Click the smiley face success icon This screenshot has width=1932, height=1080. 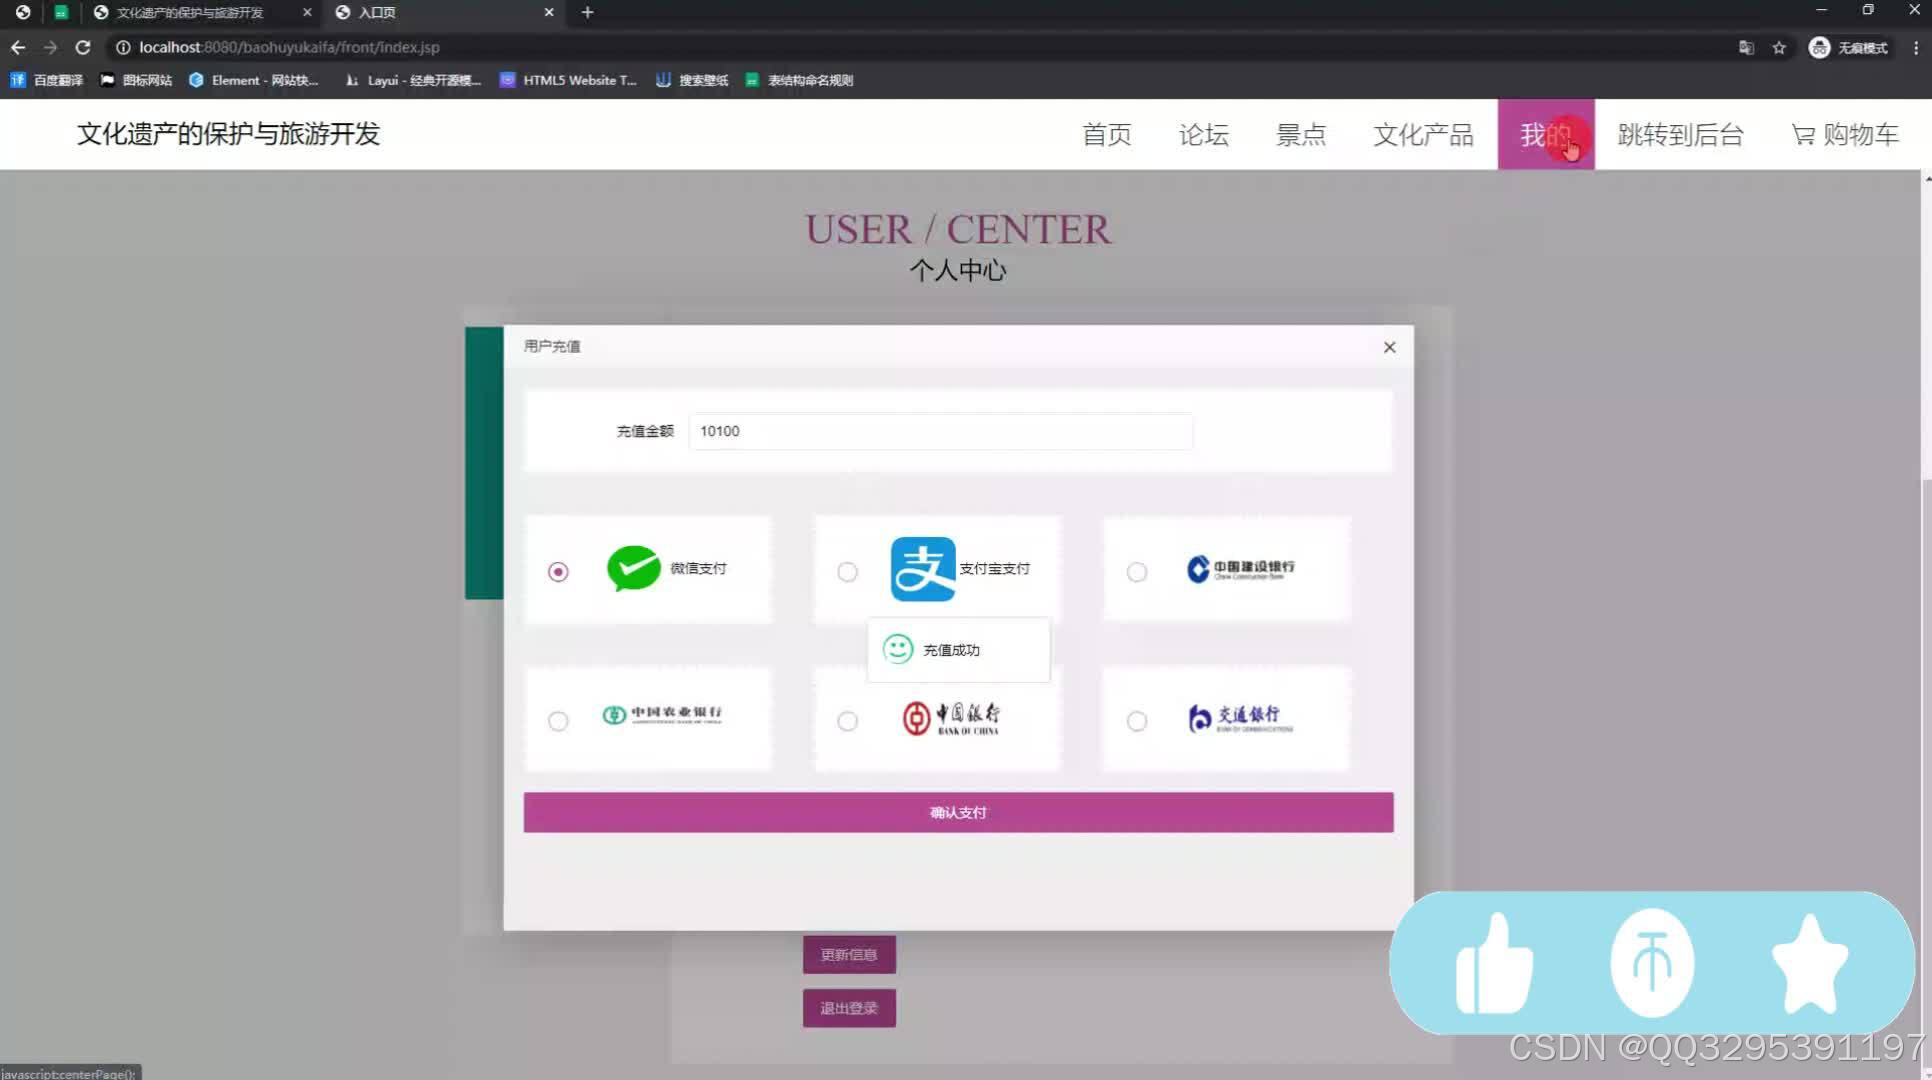pyautogui.click(x=898, y=649)
